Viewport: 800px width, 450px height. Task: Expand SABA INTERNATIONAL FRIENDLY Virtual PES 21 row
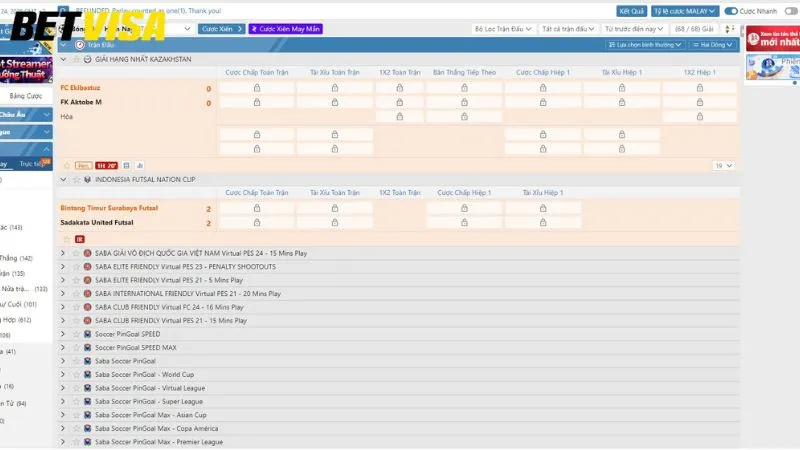63,293
